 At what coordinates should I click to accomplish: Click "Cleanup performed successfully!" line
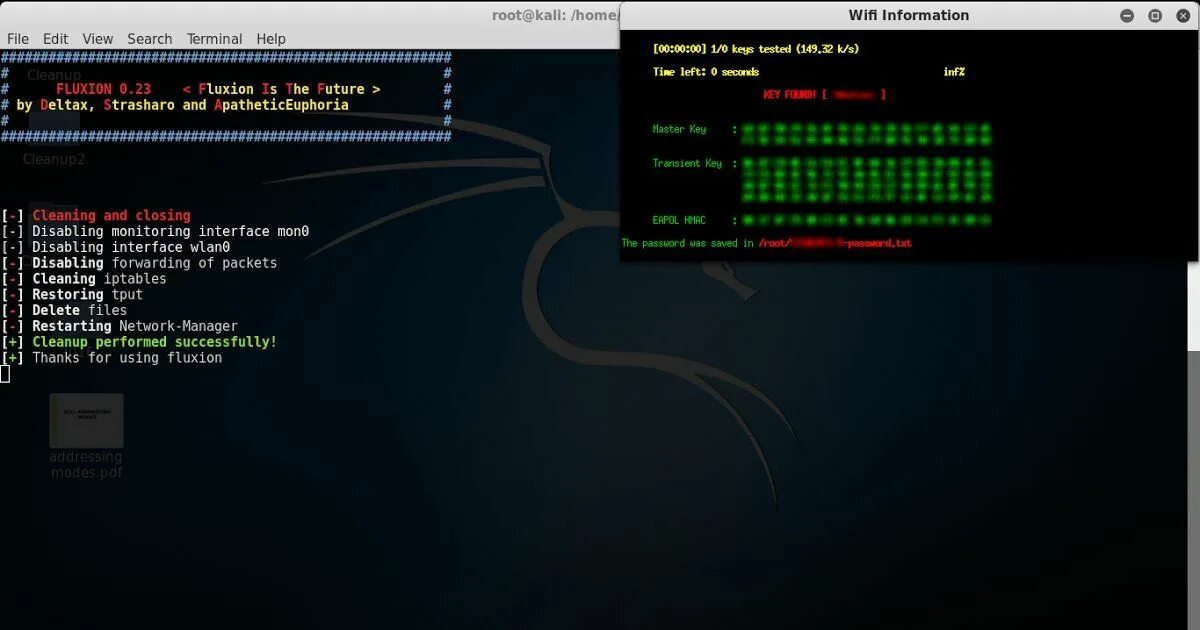[x=139, y=342]
